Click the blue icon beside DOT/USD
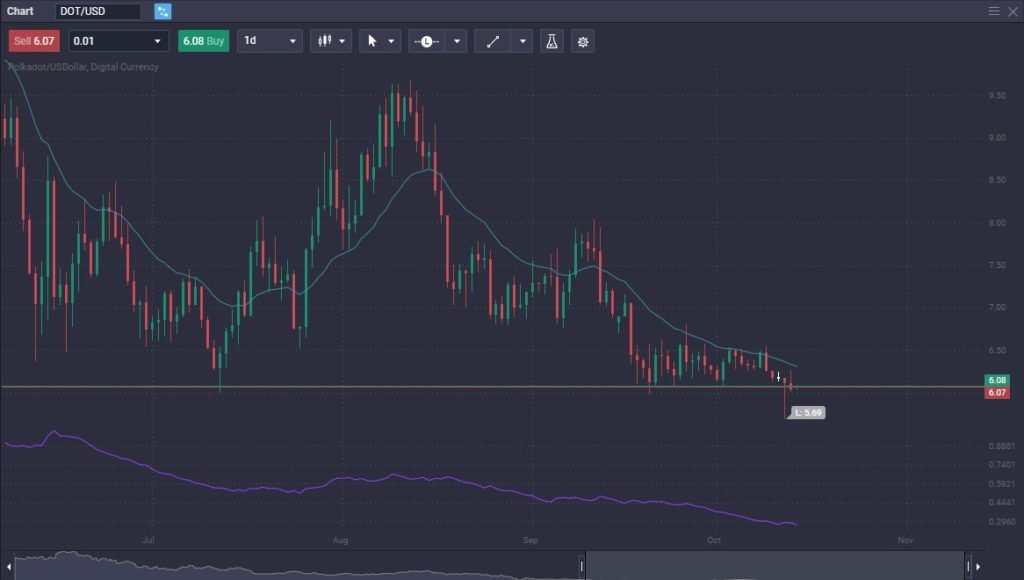1024x580 pixels. coord(160,11)
